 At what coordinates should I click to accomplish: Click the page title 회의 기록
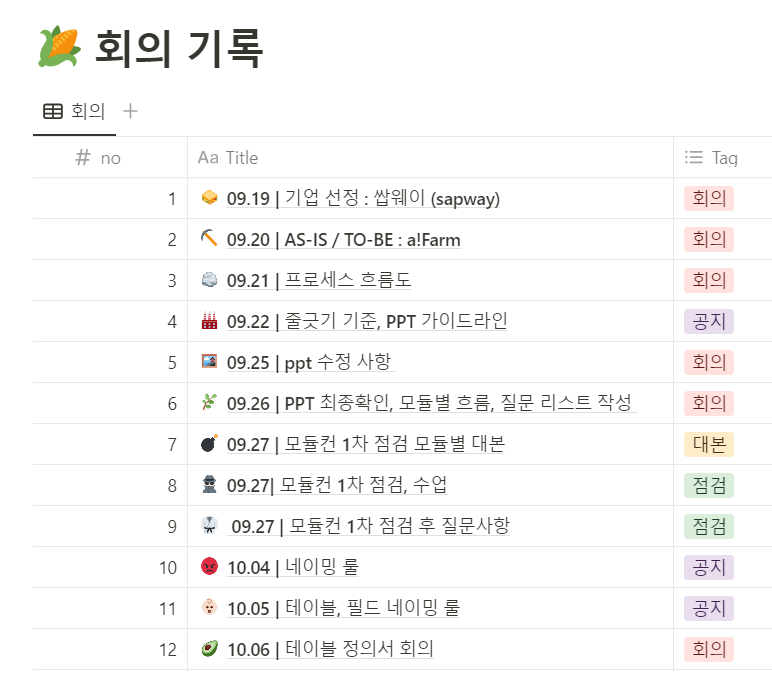point(179,48)
